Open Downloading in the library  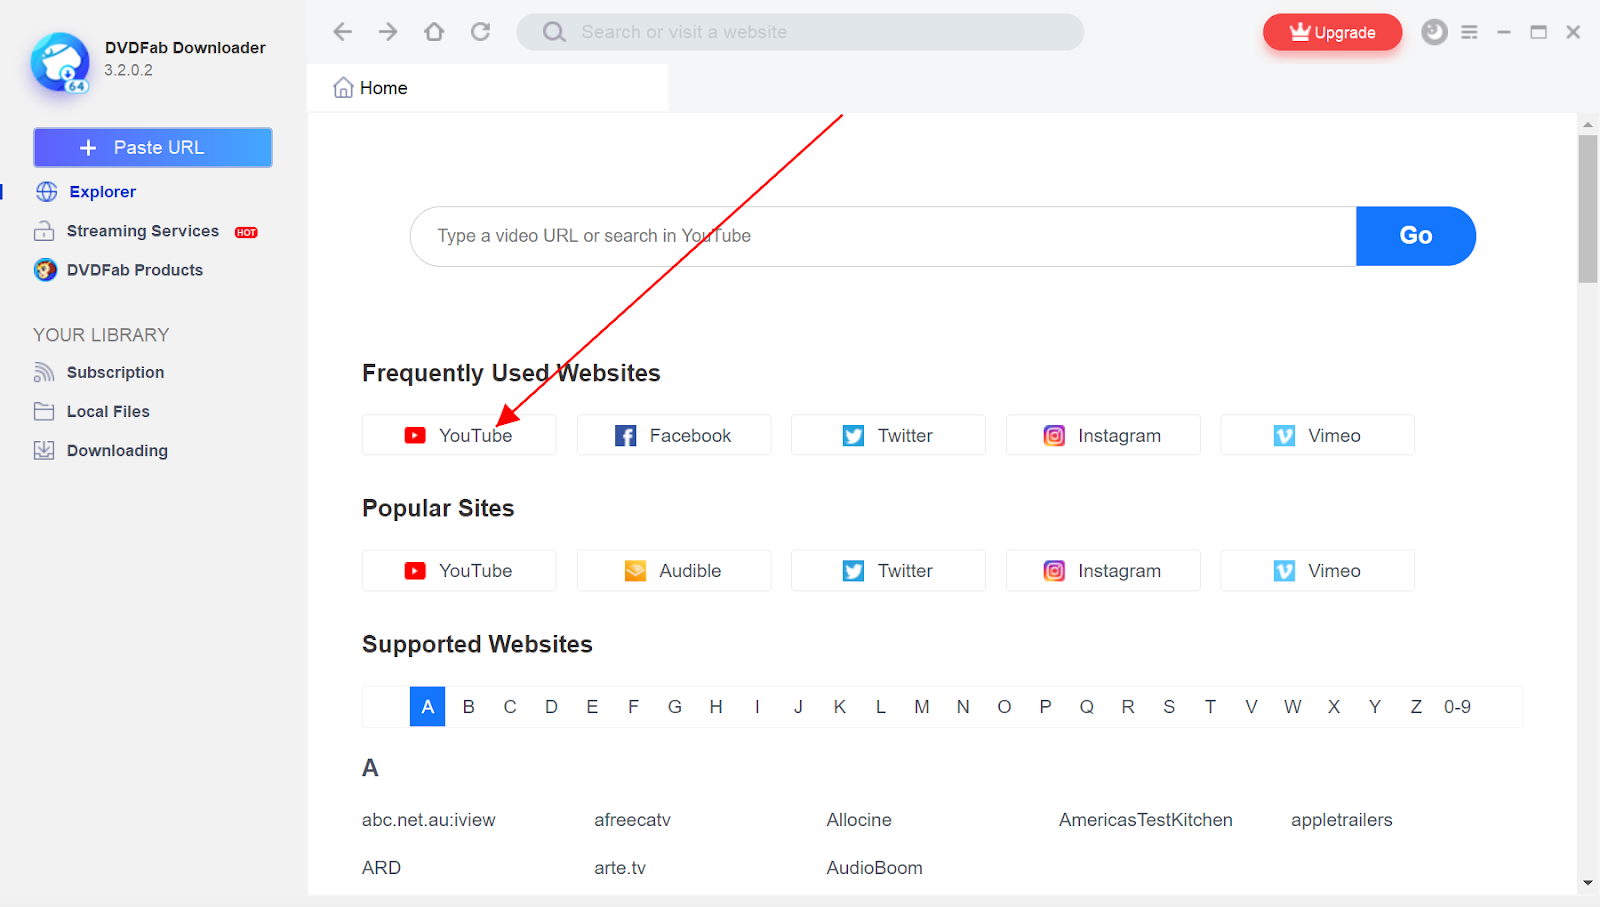pyautogui.click(x=101, y=450)
